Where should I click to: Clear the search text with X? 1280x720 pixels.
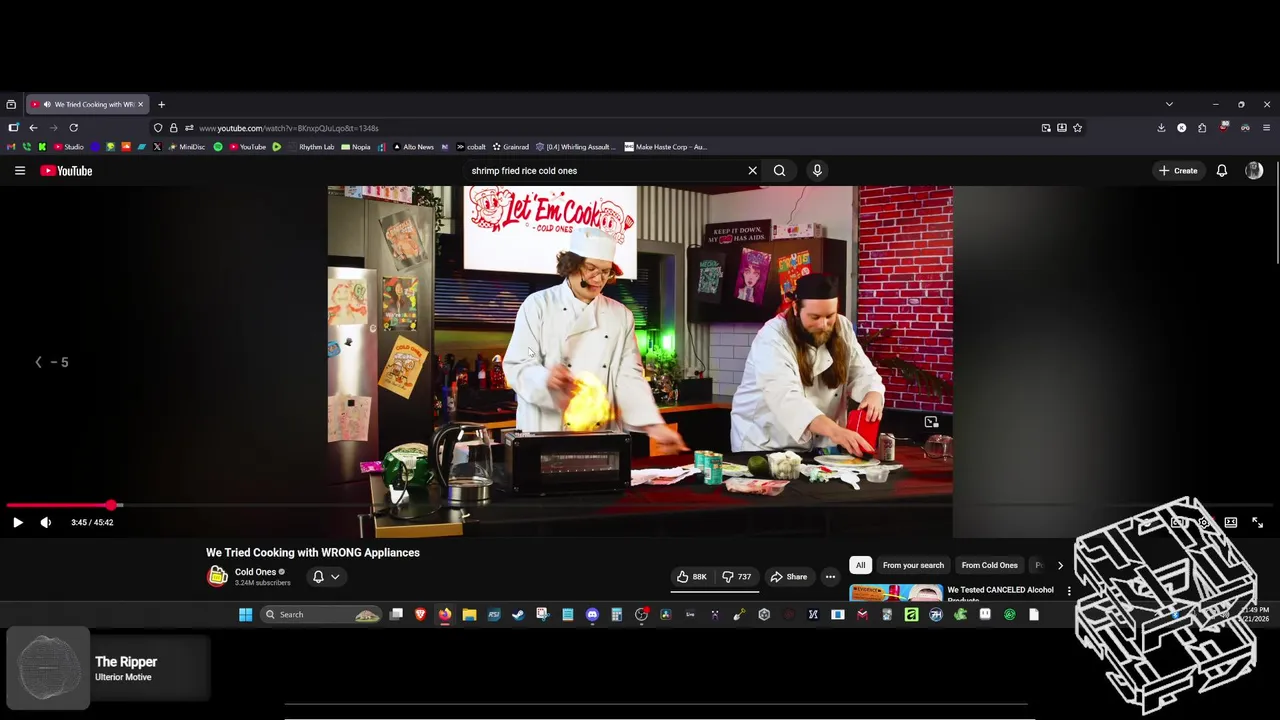(x=752, y=171)
